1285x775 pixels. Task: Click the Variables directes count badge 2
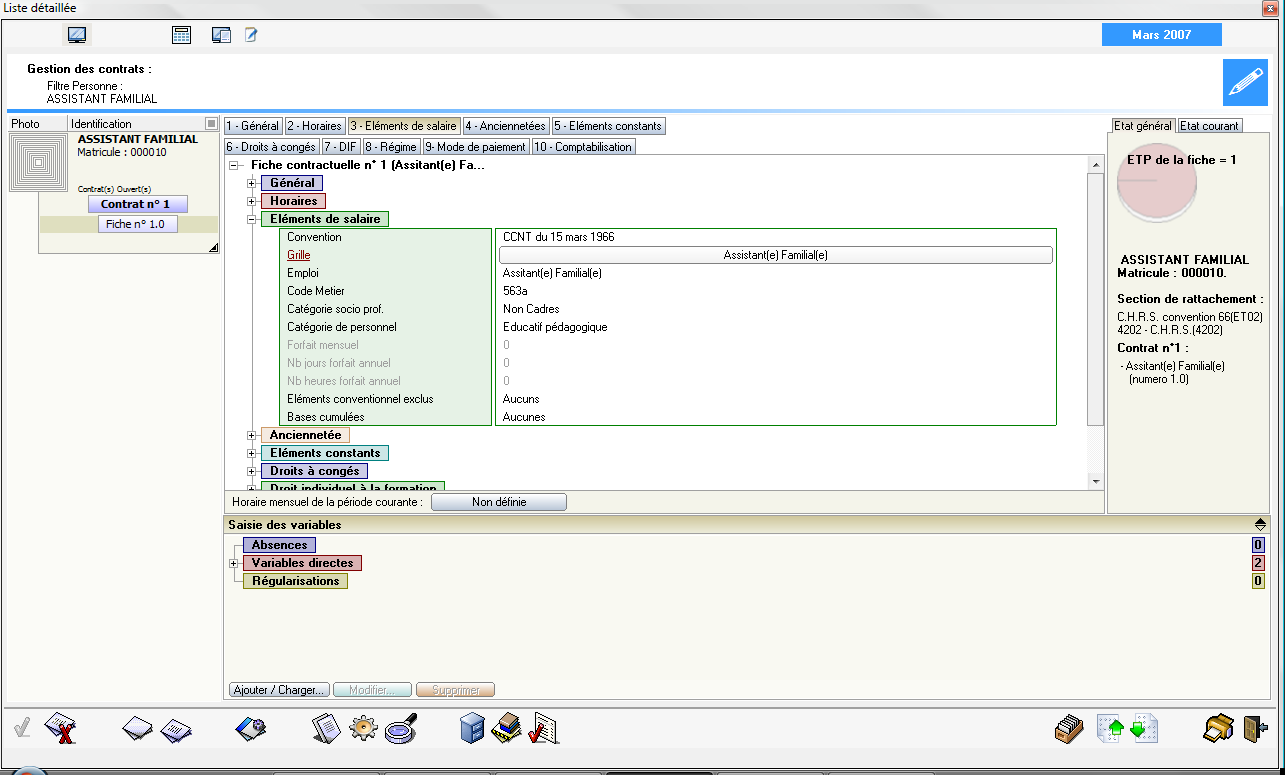coord(1258,563)
